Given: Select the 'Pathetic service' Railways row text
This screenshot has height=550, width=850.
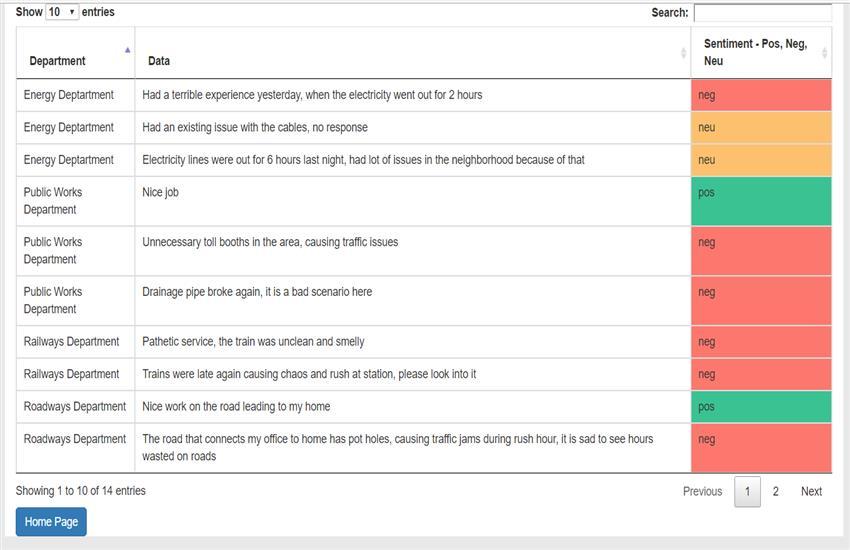Looking at the screenshot, I should pos(253,342).
